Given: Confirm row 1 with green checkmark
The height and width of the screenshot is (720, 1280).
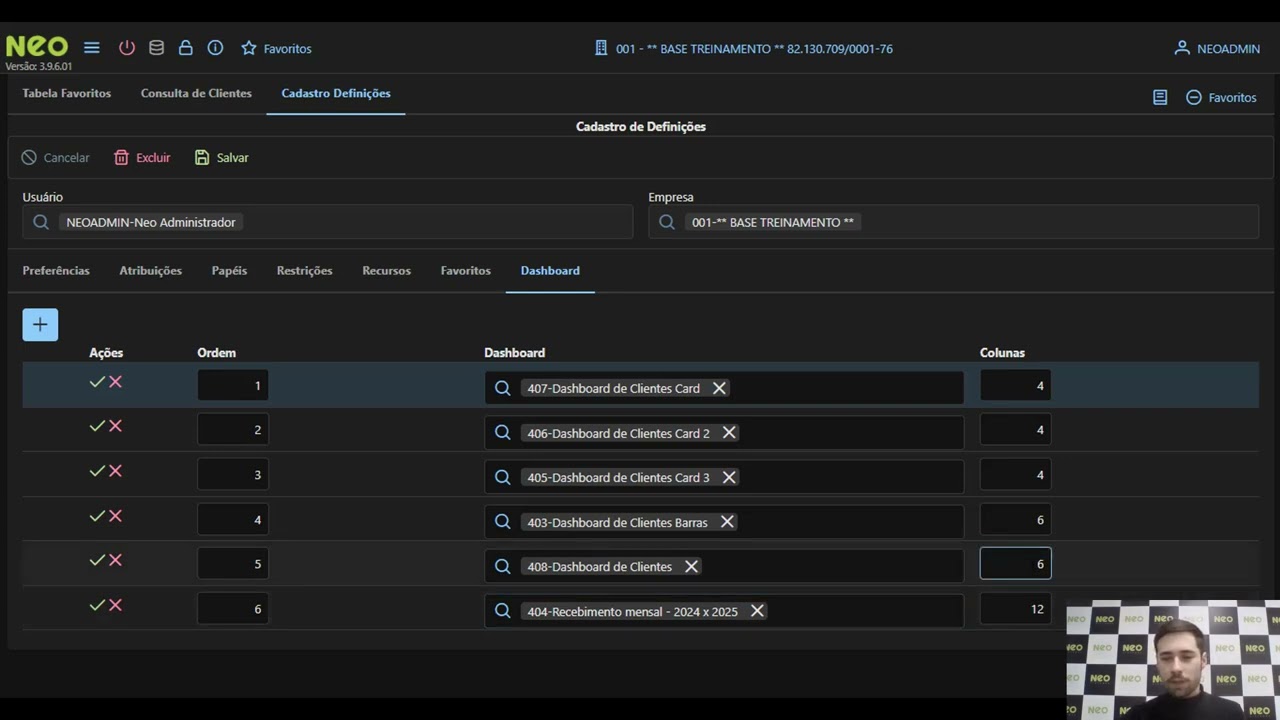Looking at the screenshot, I should (x=97, y=382).
